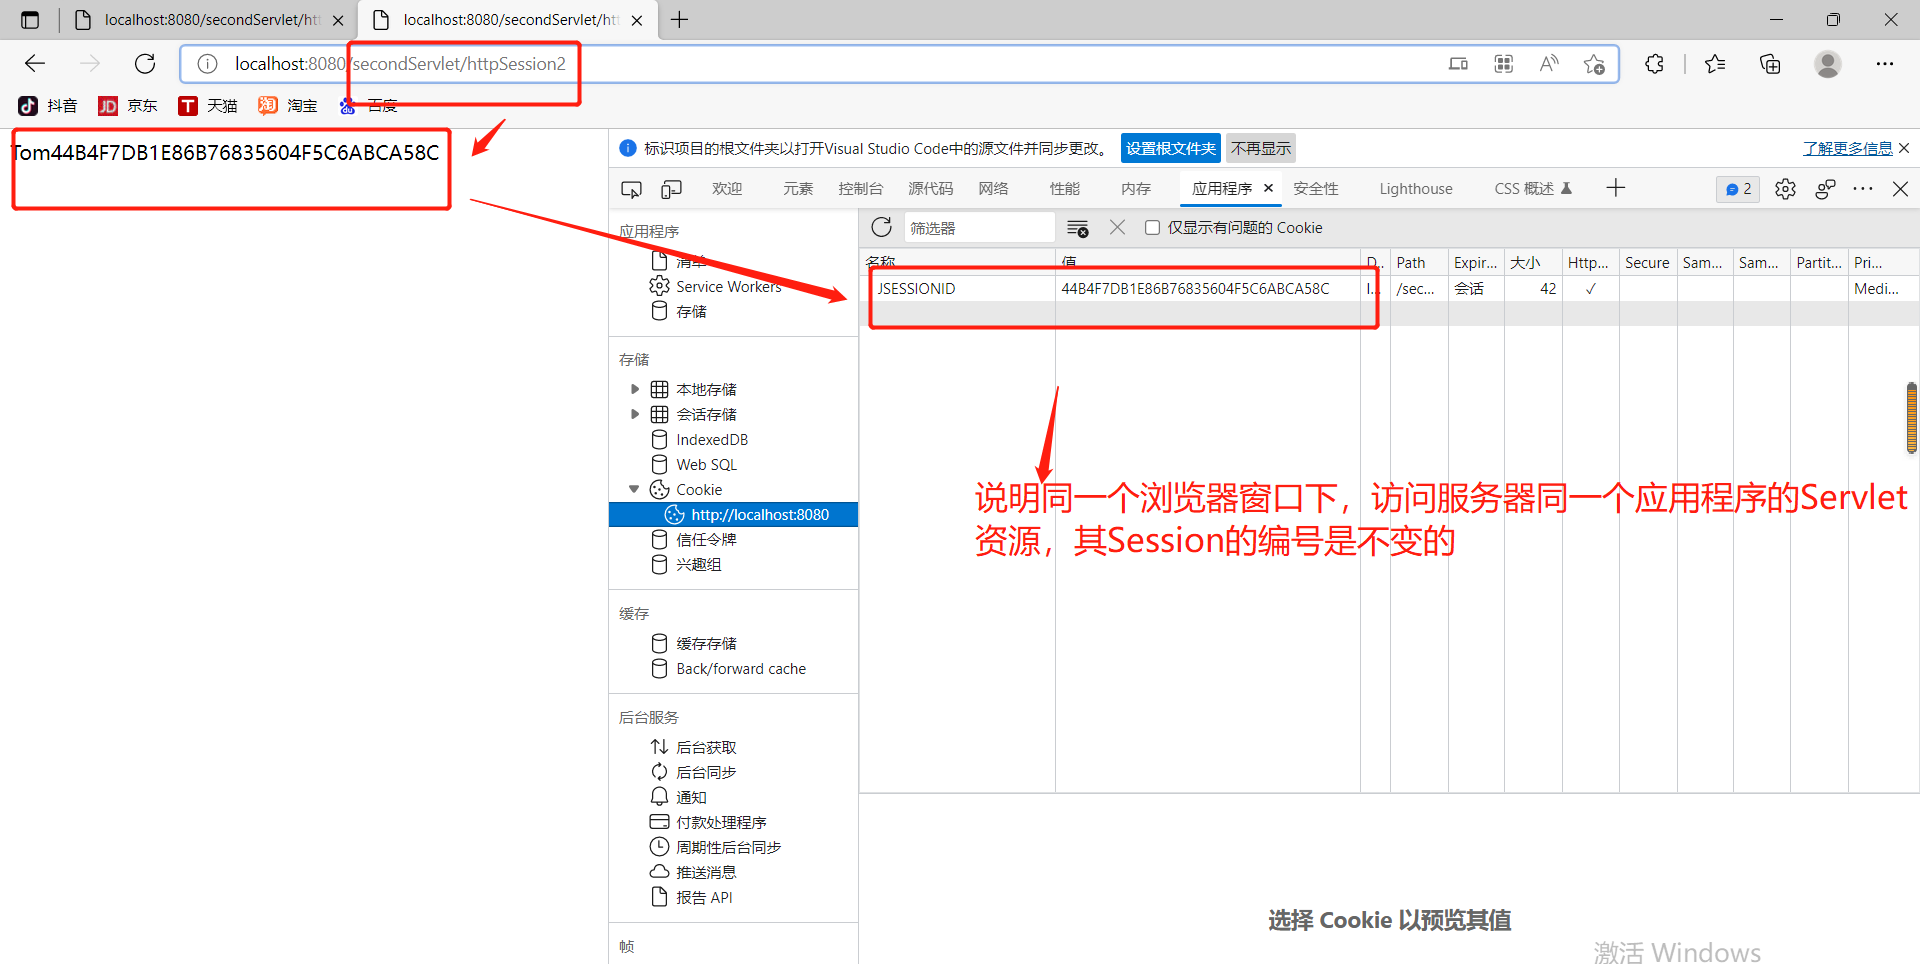Open the 了解更多信息 link
The image size is (1920, 964).
[x=1847, y=149]
